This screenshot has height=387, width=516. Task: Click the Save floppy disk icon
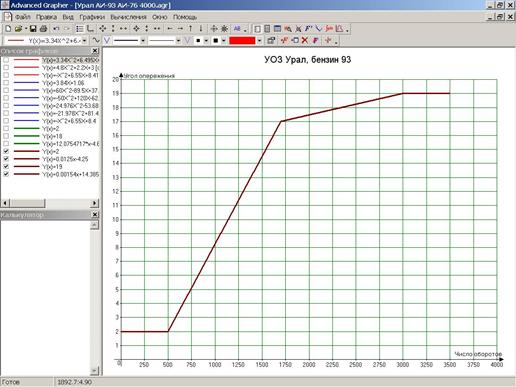coord(33,29)
